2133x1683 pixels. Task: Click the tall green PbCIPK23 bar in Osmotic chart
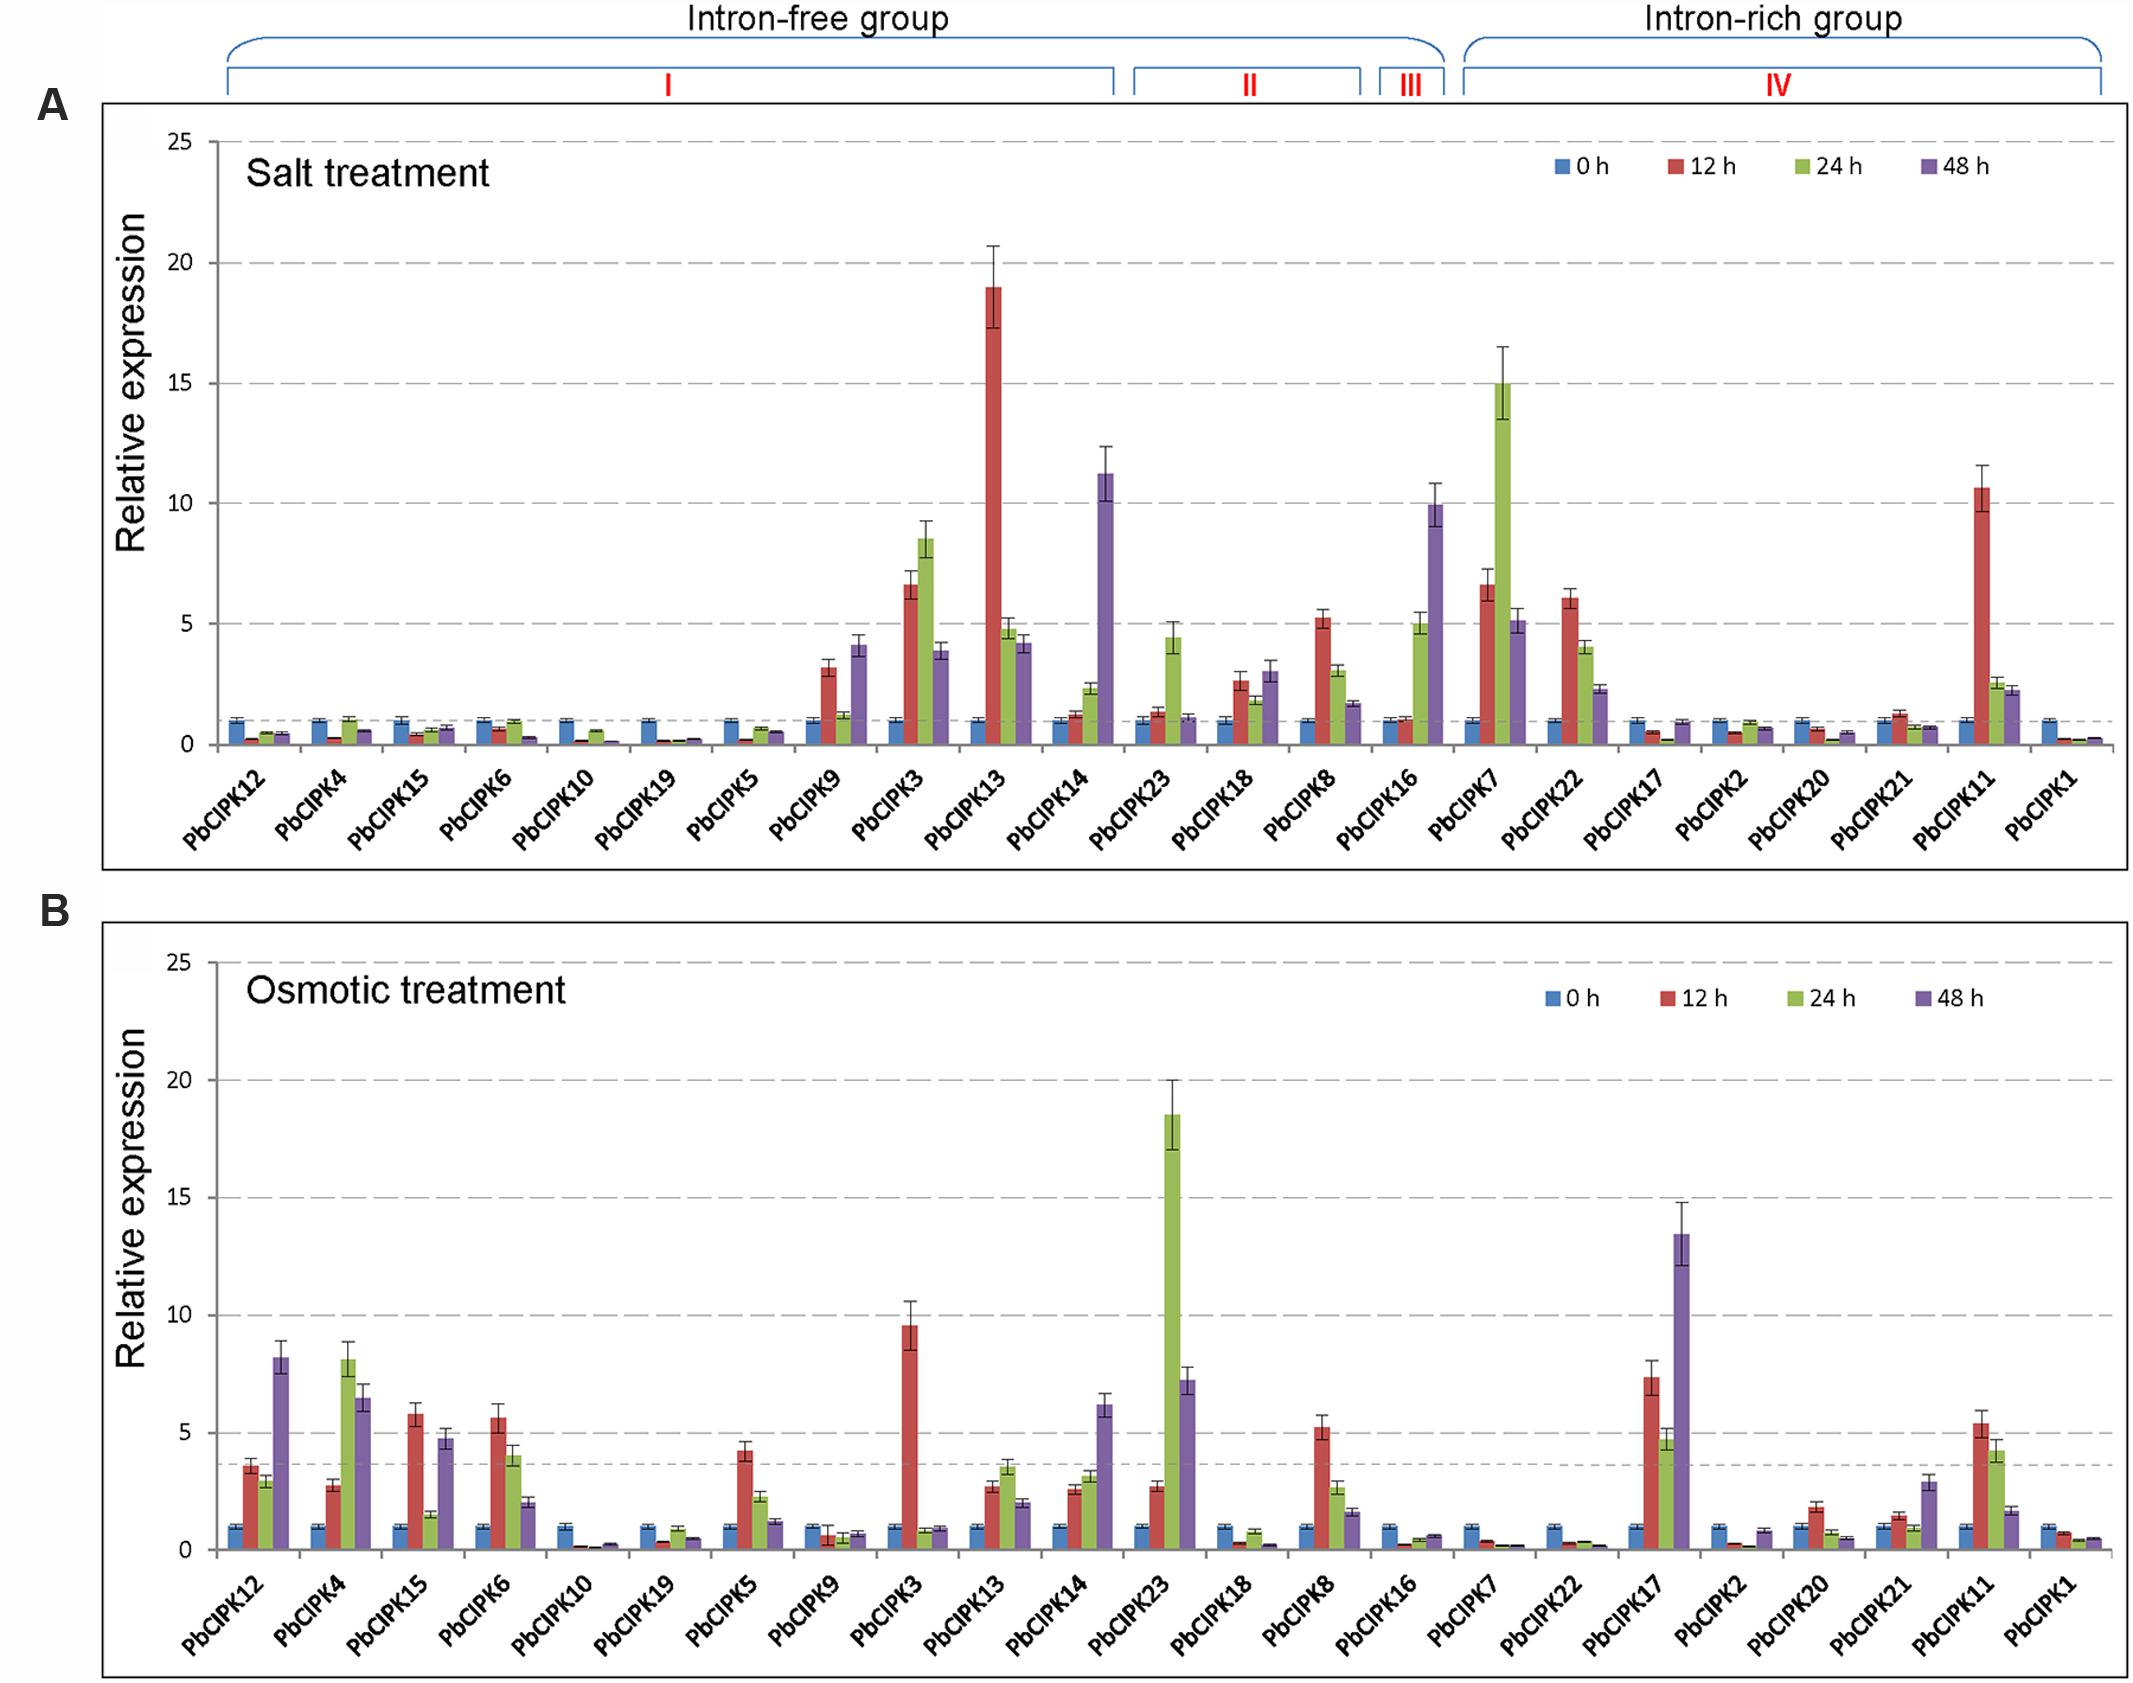tap(1172, 1333)
